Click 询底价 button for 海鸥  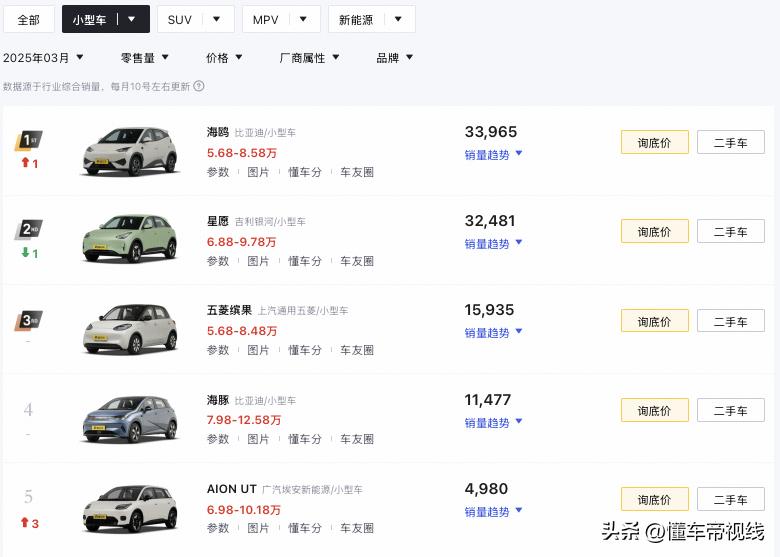pyautogui.click(x=654, y=143)
